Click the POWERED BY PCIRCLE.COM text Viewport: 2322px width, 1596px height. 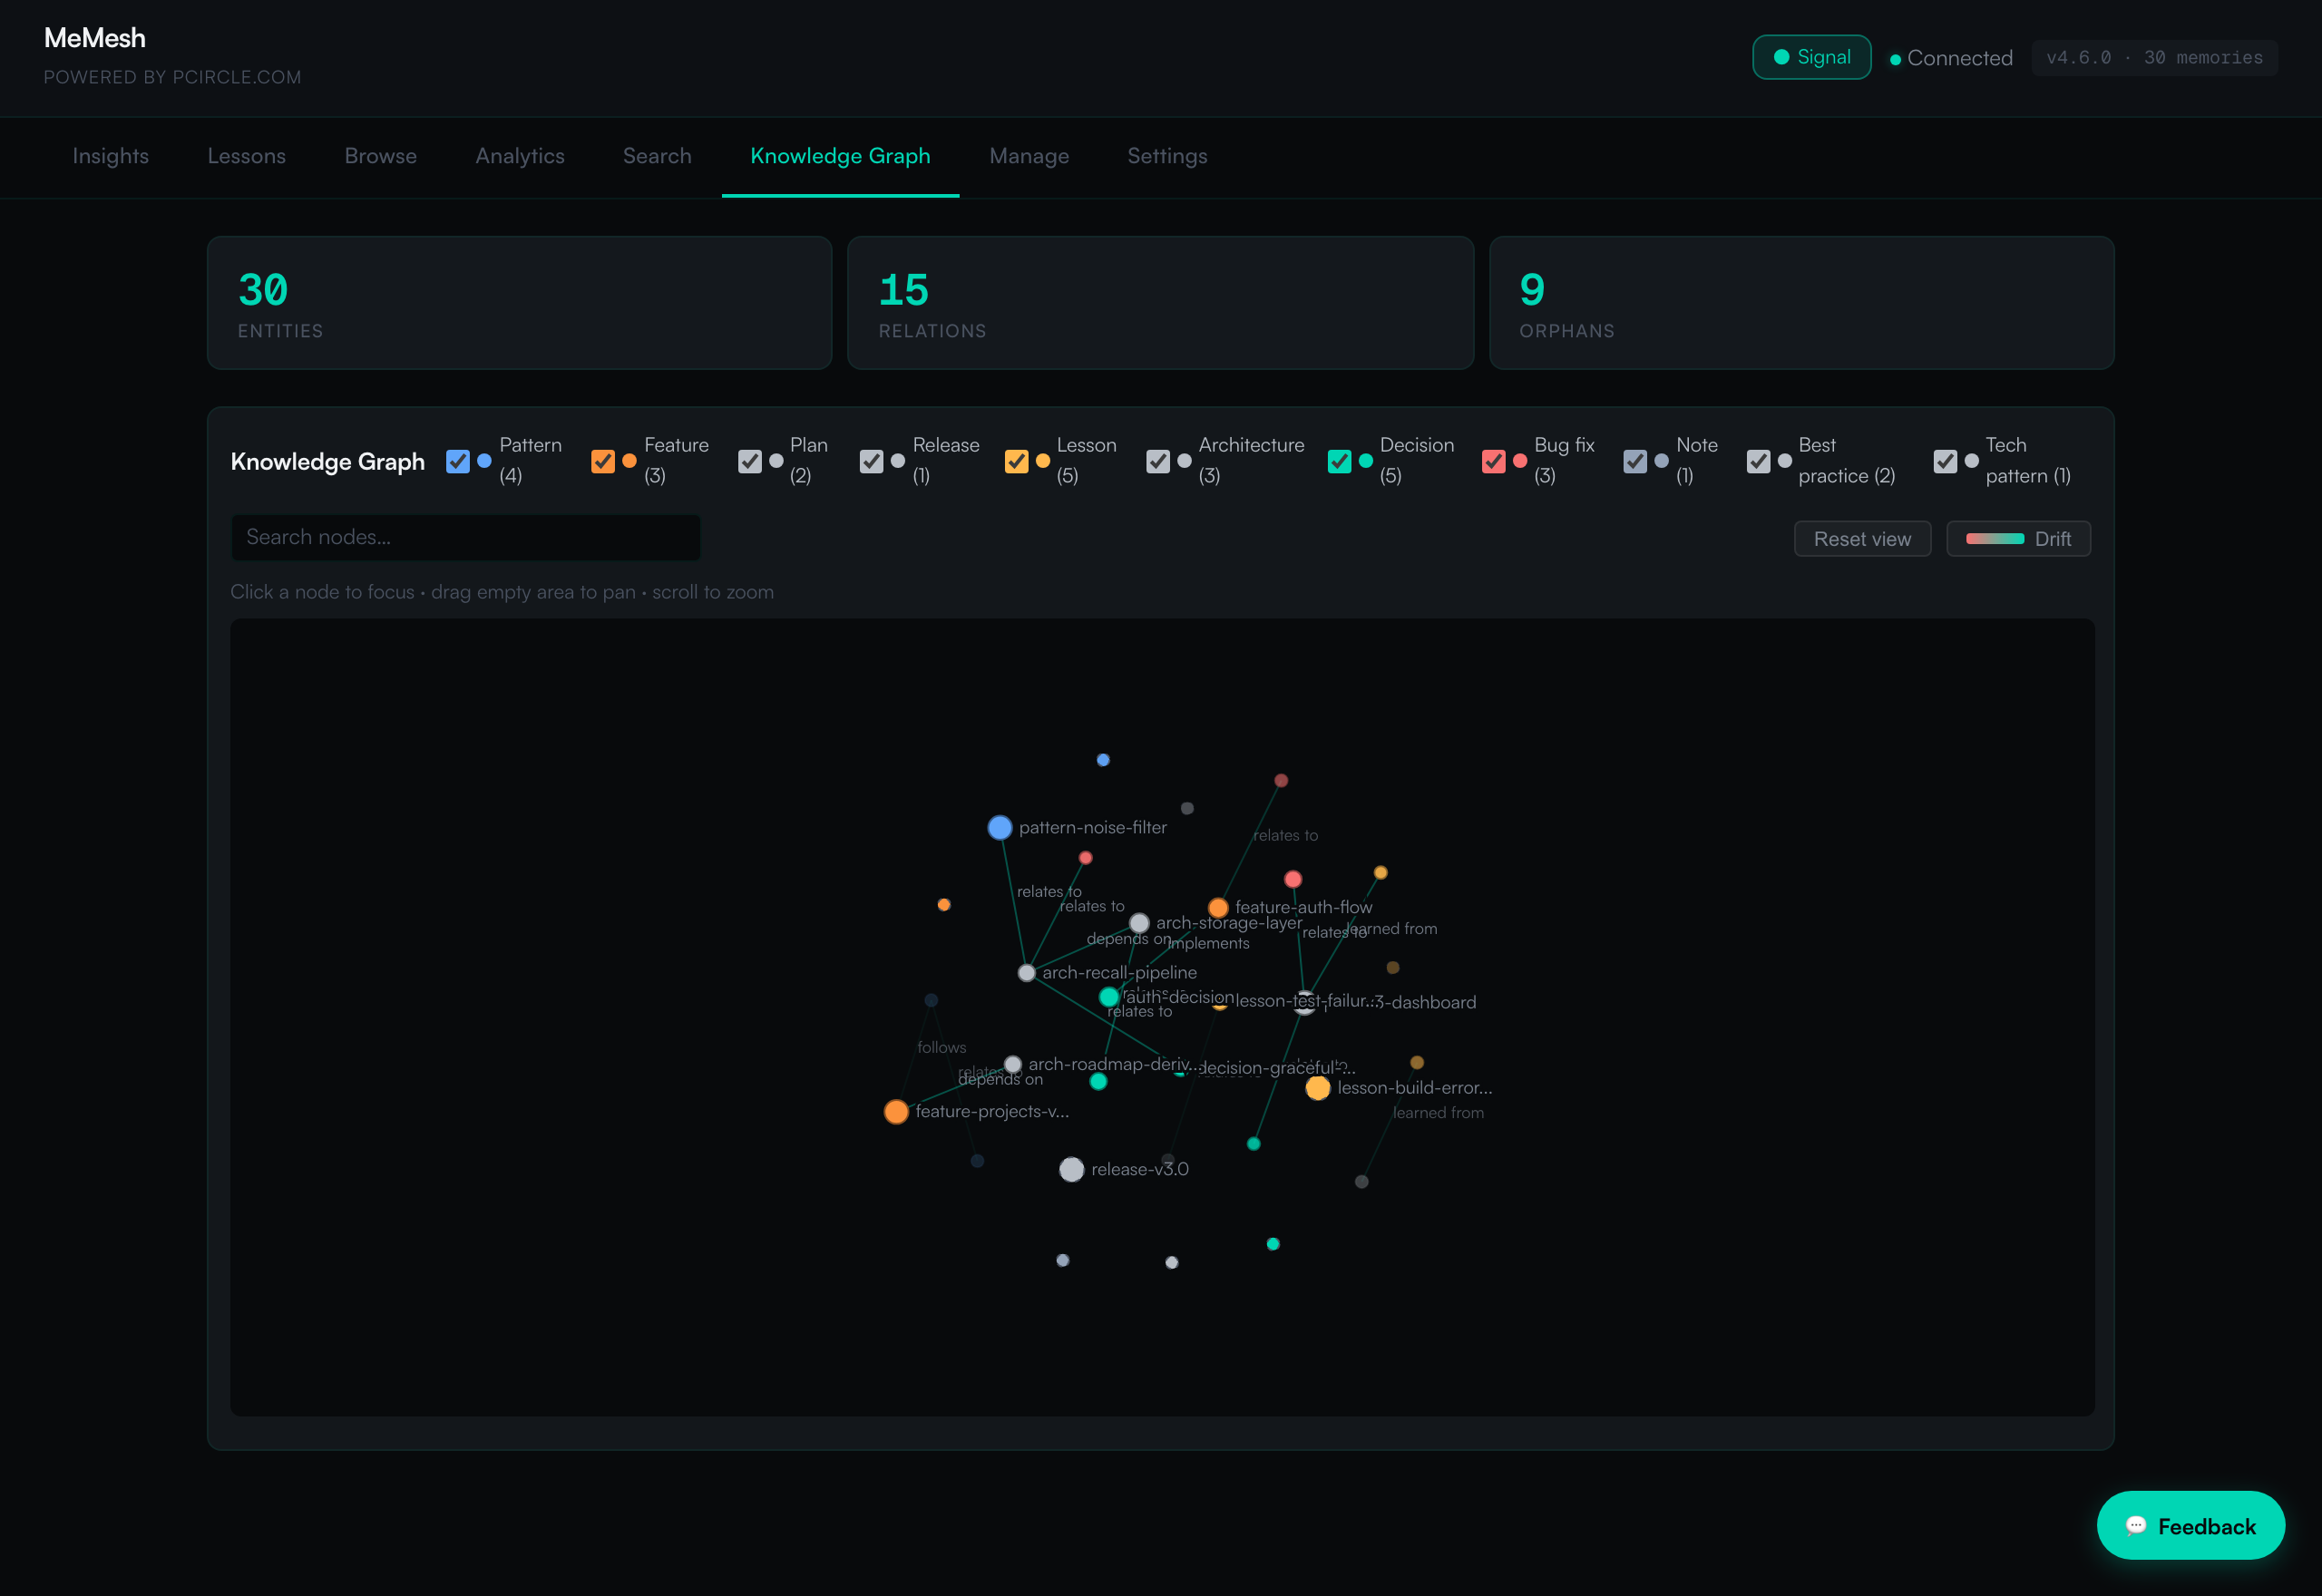click(172, 77)
